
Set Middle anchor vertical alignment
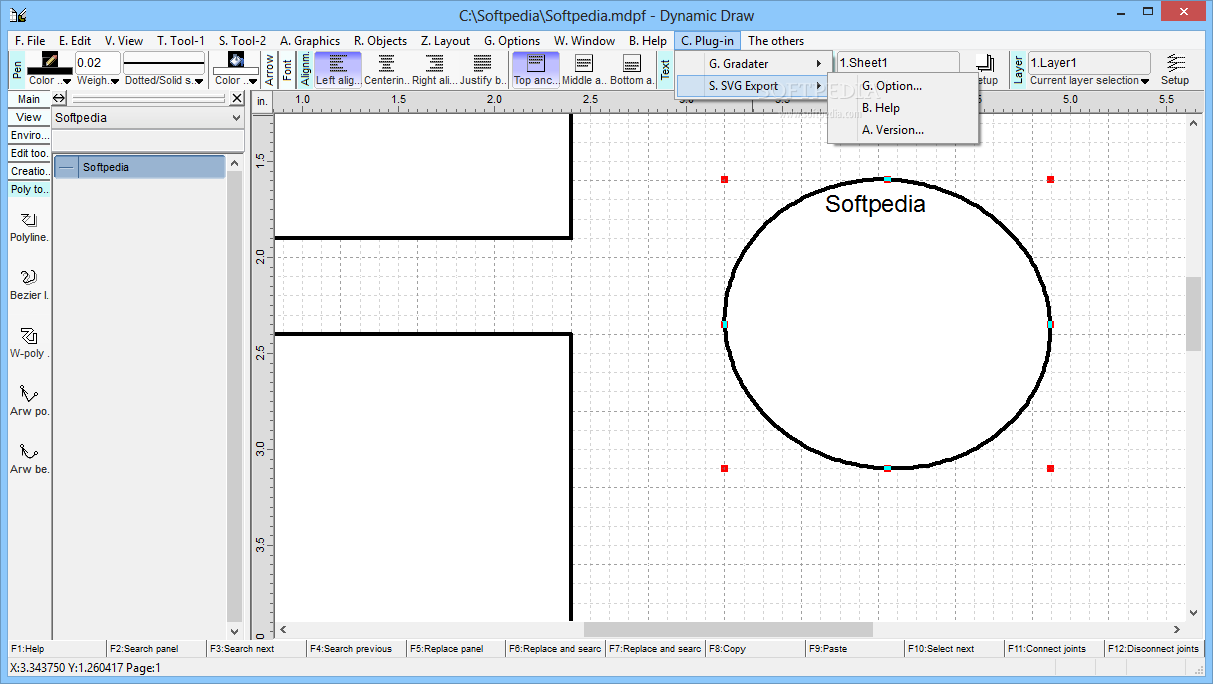pyautogui.click(x=584, y=69)
